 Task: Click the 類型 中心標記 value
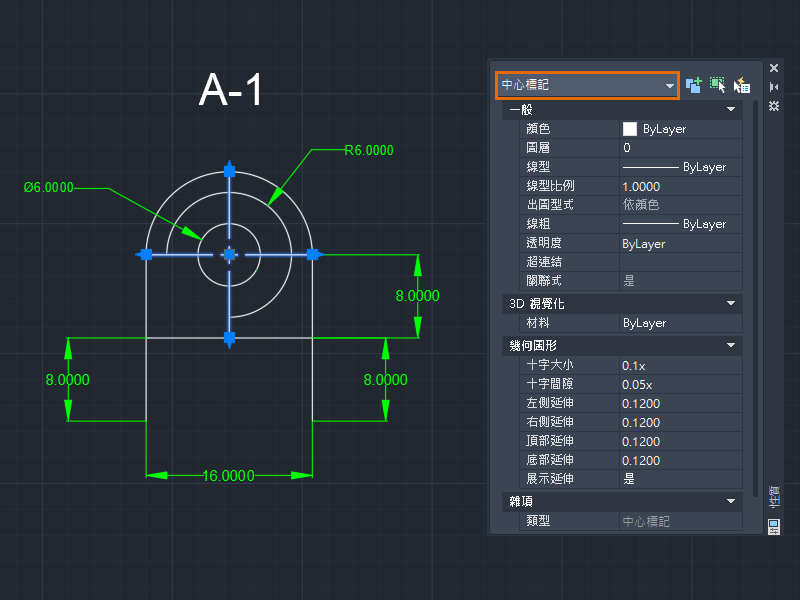click(x=681, y=521)
